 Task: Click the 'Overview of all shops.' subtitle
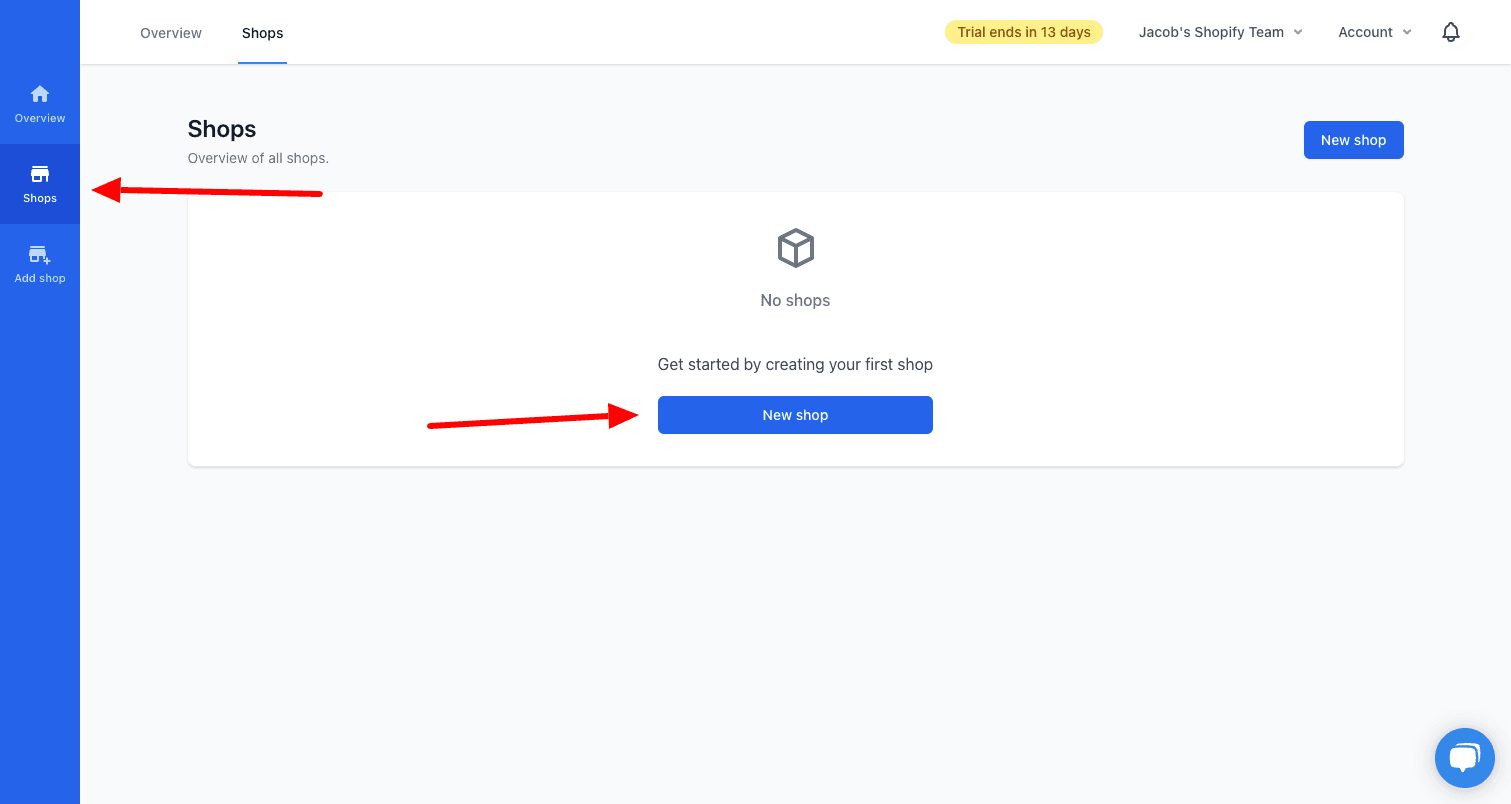[x=258, y=158]
